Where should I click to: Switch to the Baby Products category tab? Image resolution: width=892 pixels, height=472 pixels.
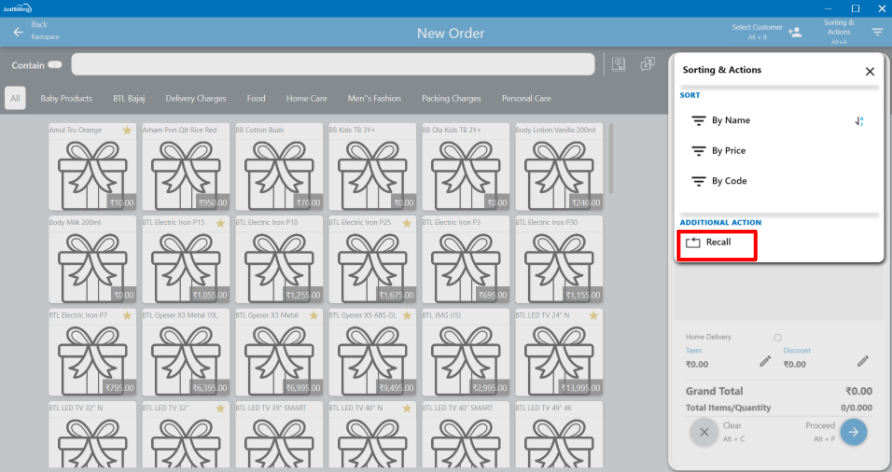(x=66, y=99)
